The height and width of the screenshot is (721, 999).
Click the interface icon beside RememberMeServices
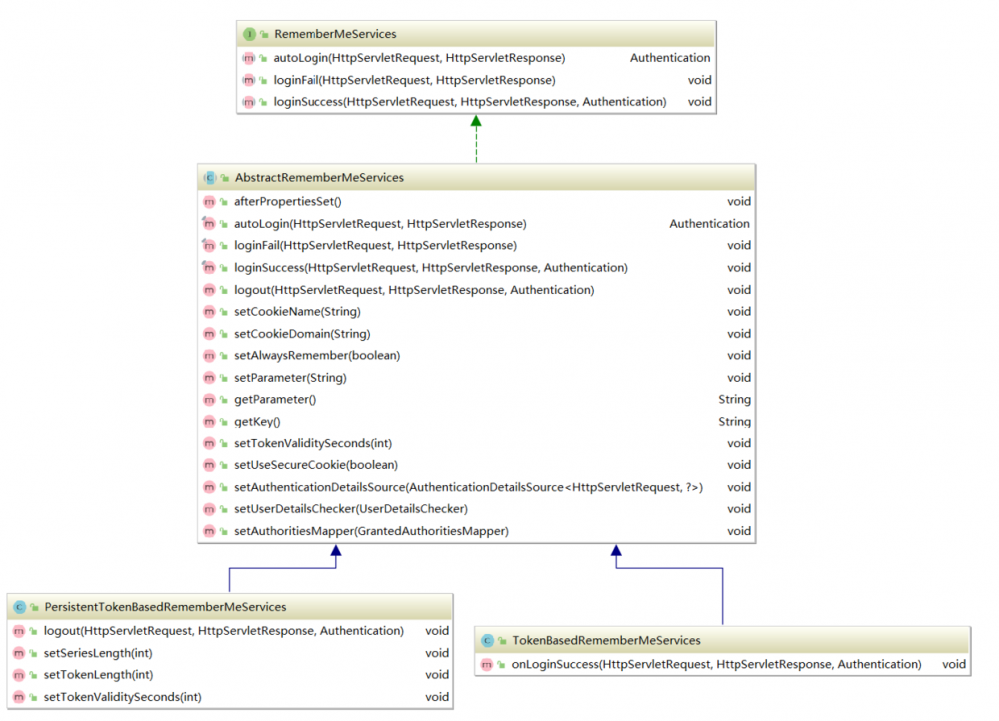(250, 33)
